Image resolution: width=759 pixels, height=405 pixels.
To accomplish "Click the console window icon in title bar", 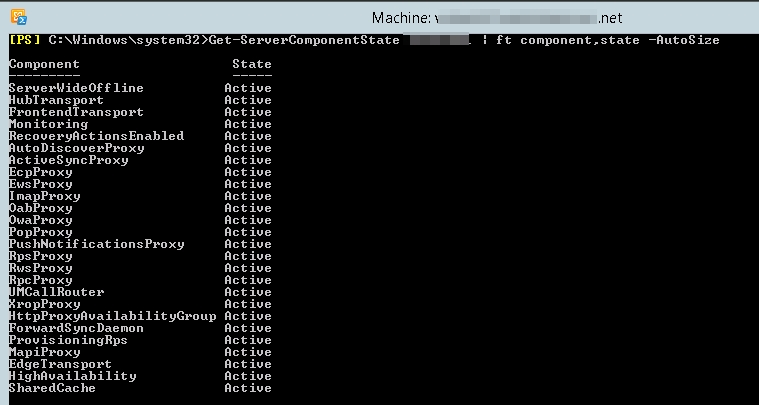I will coord(18,17).
